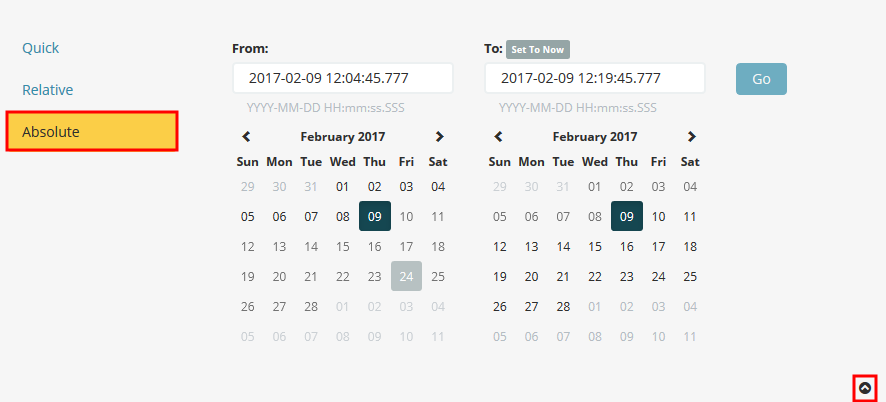Go to next month in From calendar
This screenshot has width=886, height=402.
click(x=440, y=136)
